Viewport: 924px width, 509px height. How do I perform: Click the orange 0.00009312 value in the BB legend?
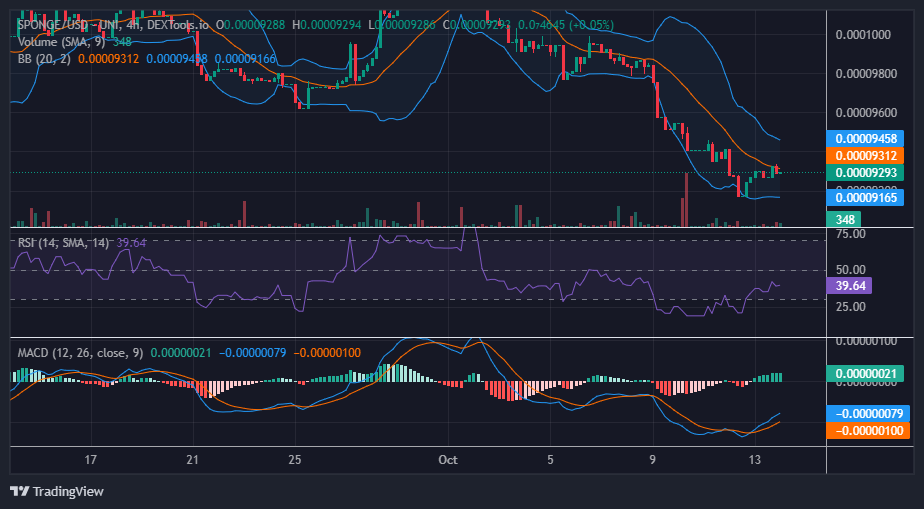pos(108,59)
